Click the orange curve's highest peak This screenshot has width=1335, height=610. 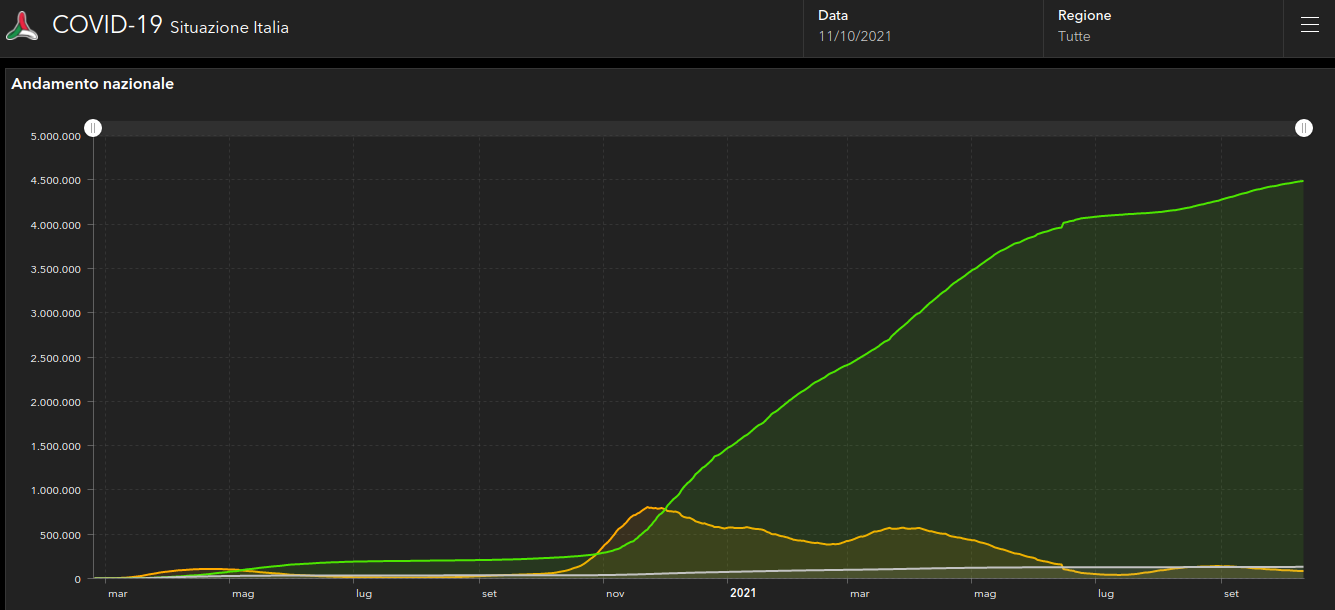coord(648,507)
